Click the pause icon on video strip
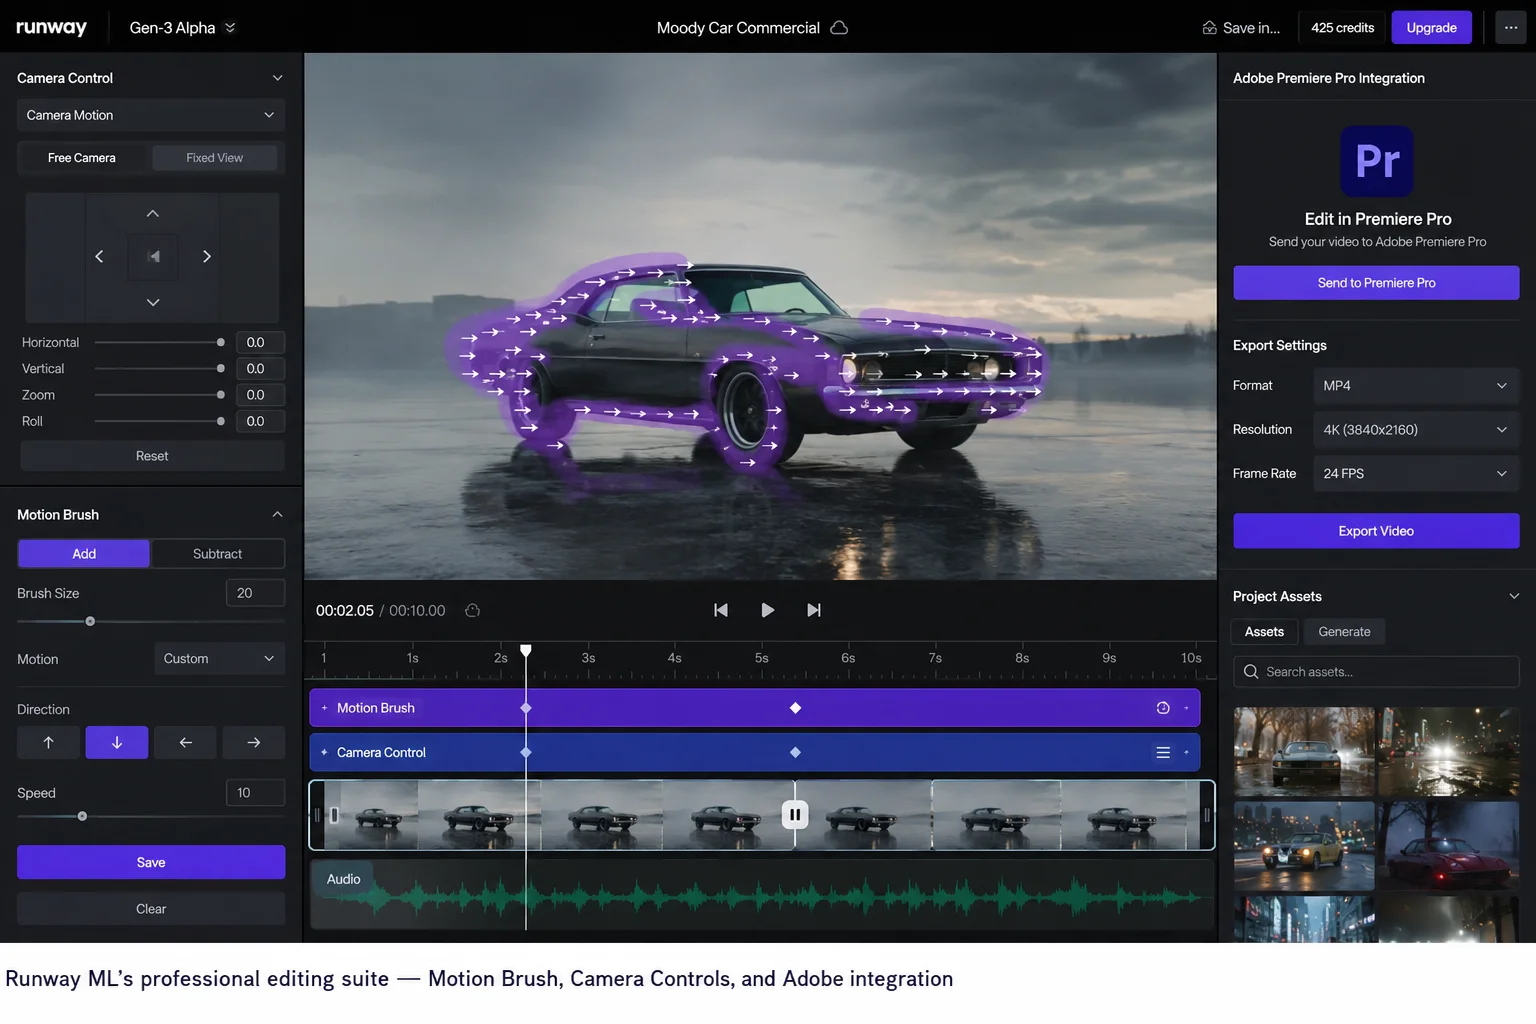1536x1024 pixels. pyautogui.click(x=795, y=815)
